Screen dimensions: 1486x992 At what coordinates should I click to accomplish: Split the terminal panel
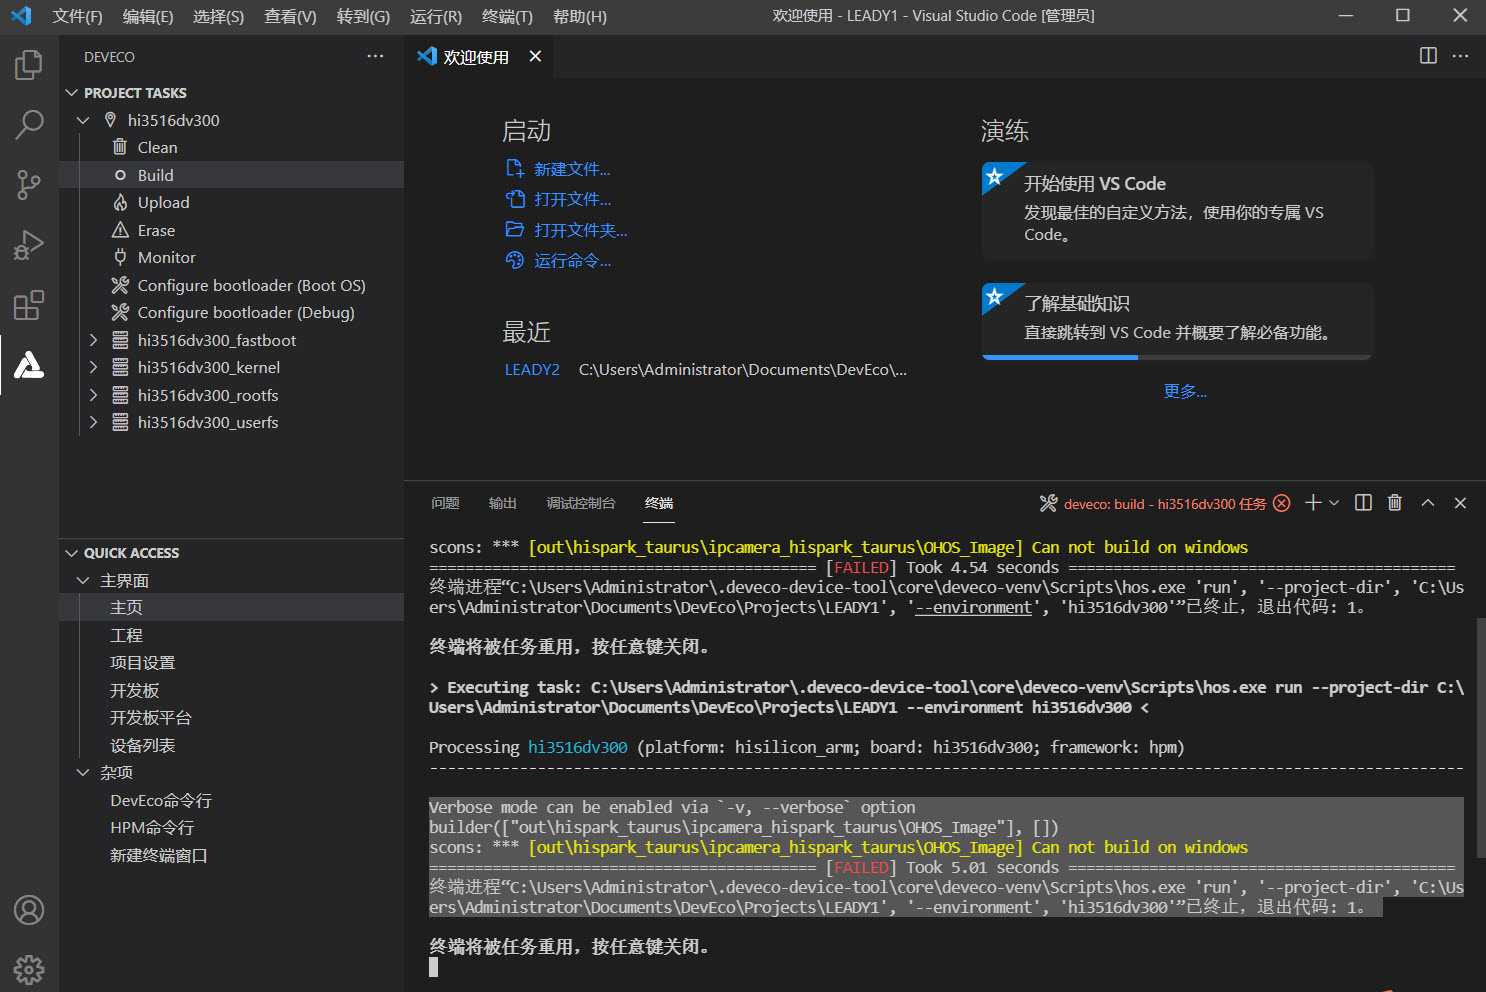(x=1363, y=503)
